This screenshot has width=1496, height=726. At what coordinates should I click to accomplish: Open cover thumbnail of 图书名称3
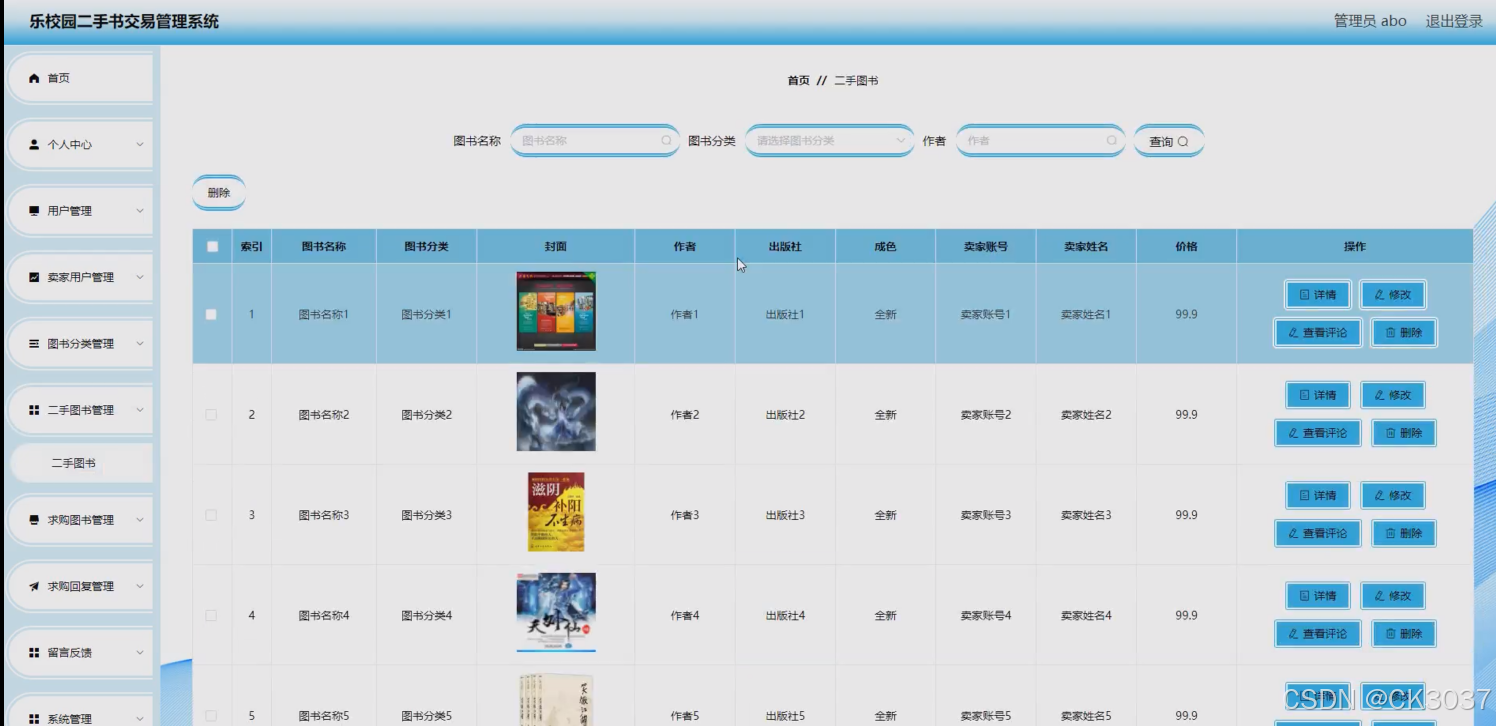tap(556, 512)
